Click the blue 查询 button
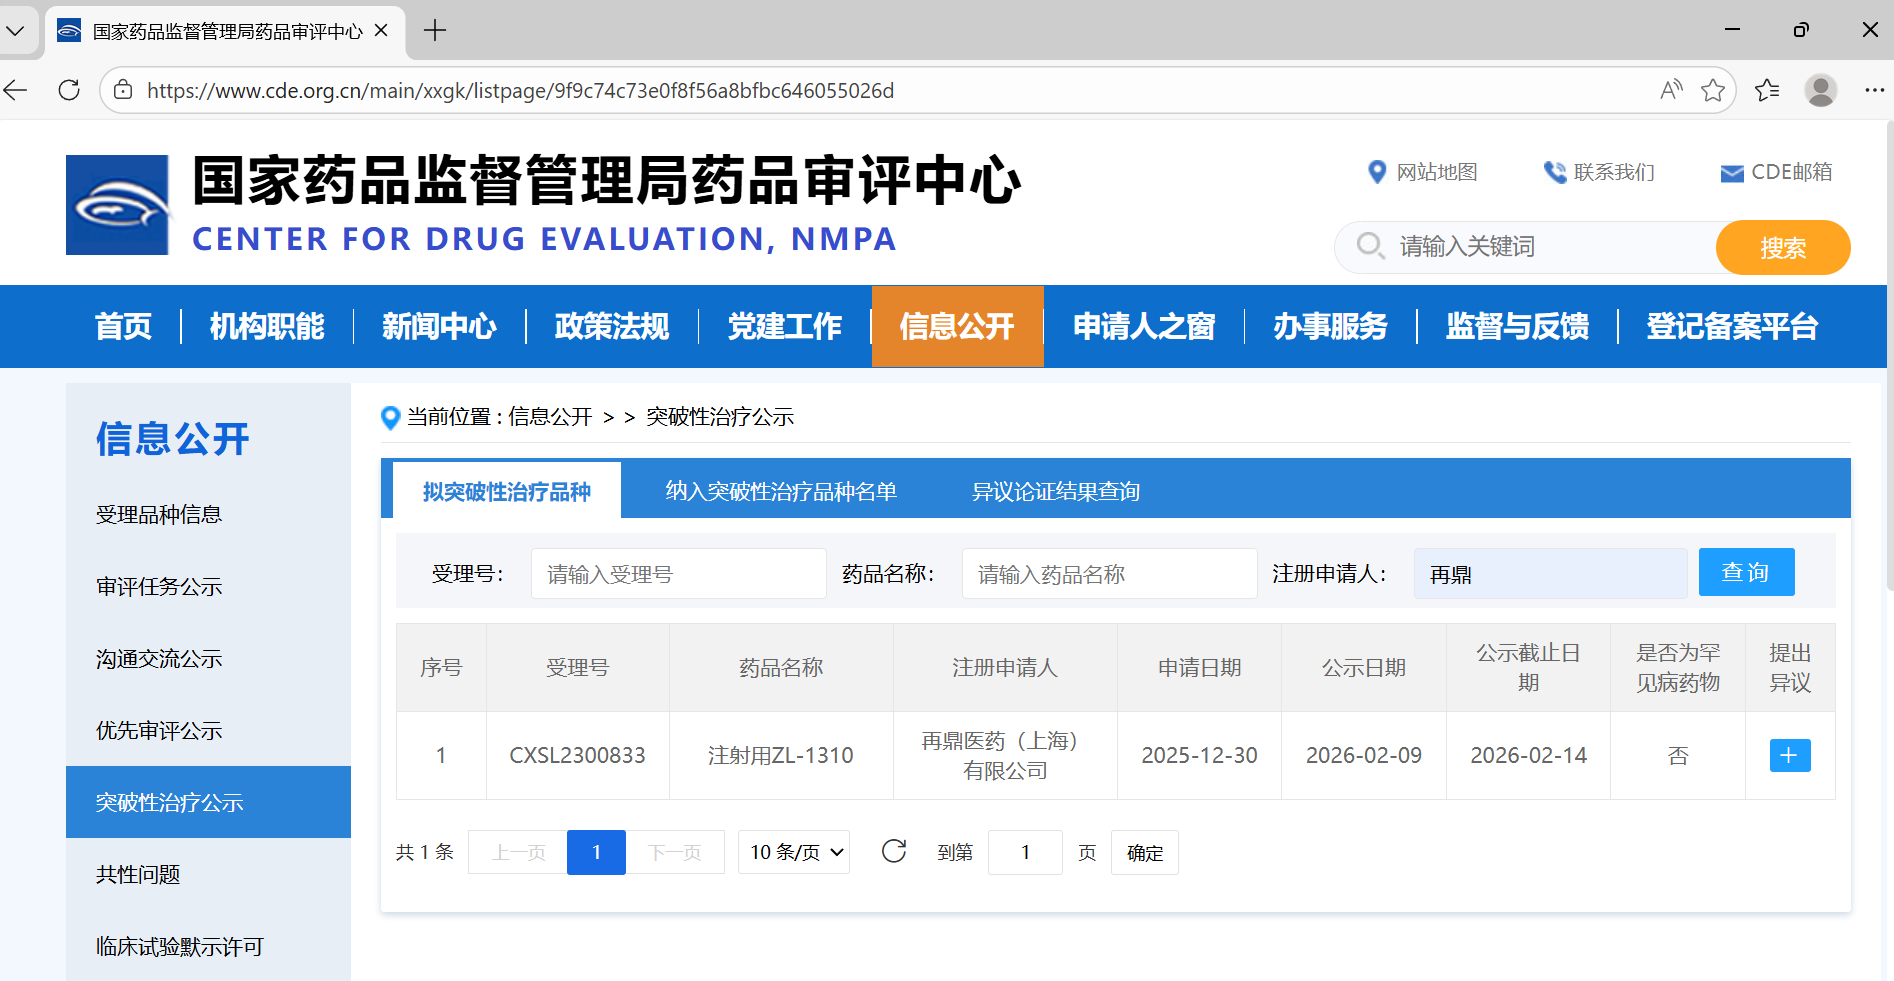This screenshot has height=981, width=1894. [x=1746, y=572]
